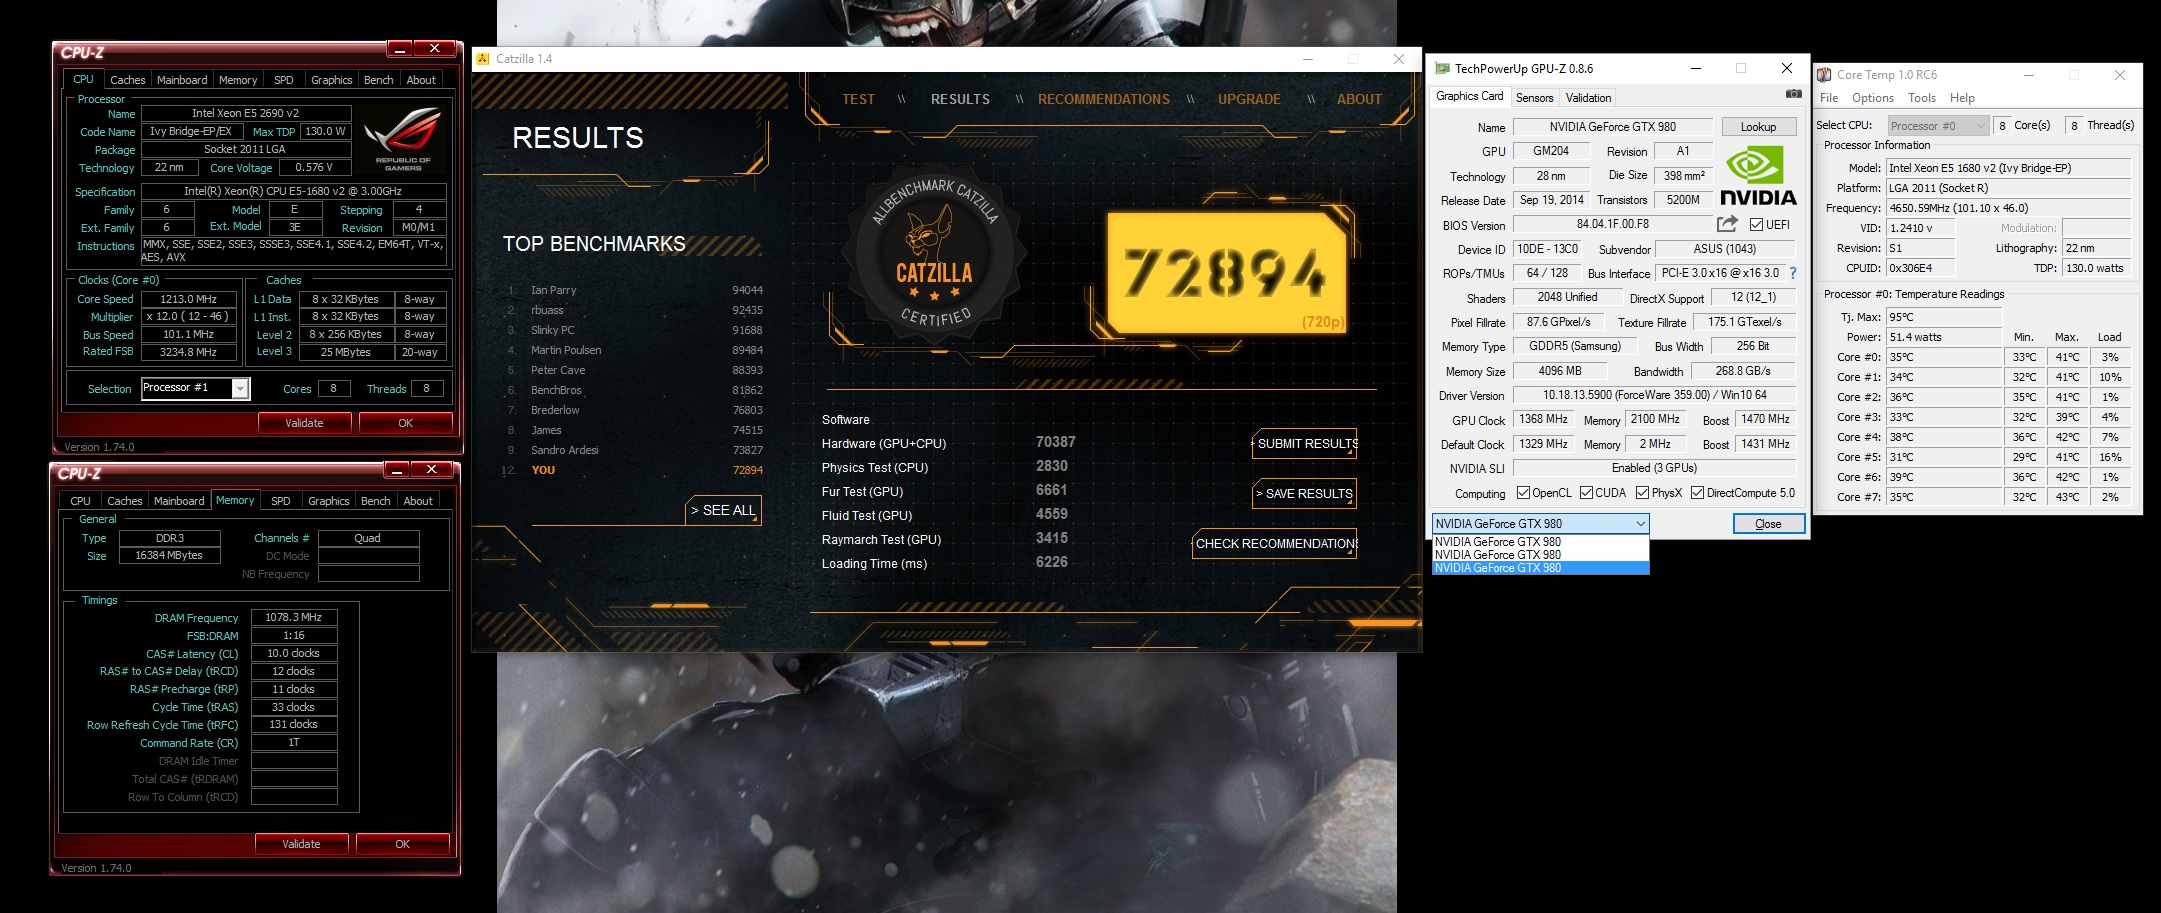Open Core Temp Options menu
The image size is (2161, 913).
click(1872, 98)
